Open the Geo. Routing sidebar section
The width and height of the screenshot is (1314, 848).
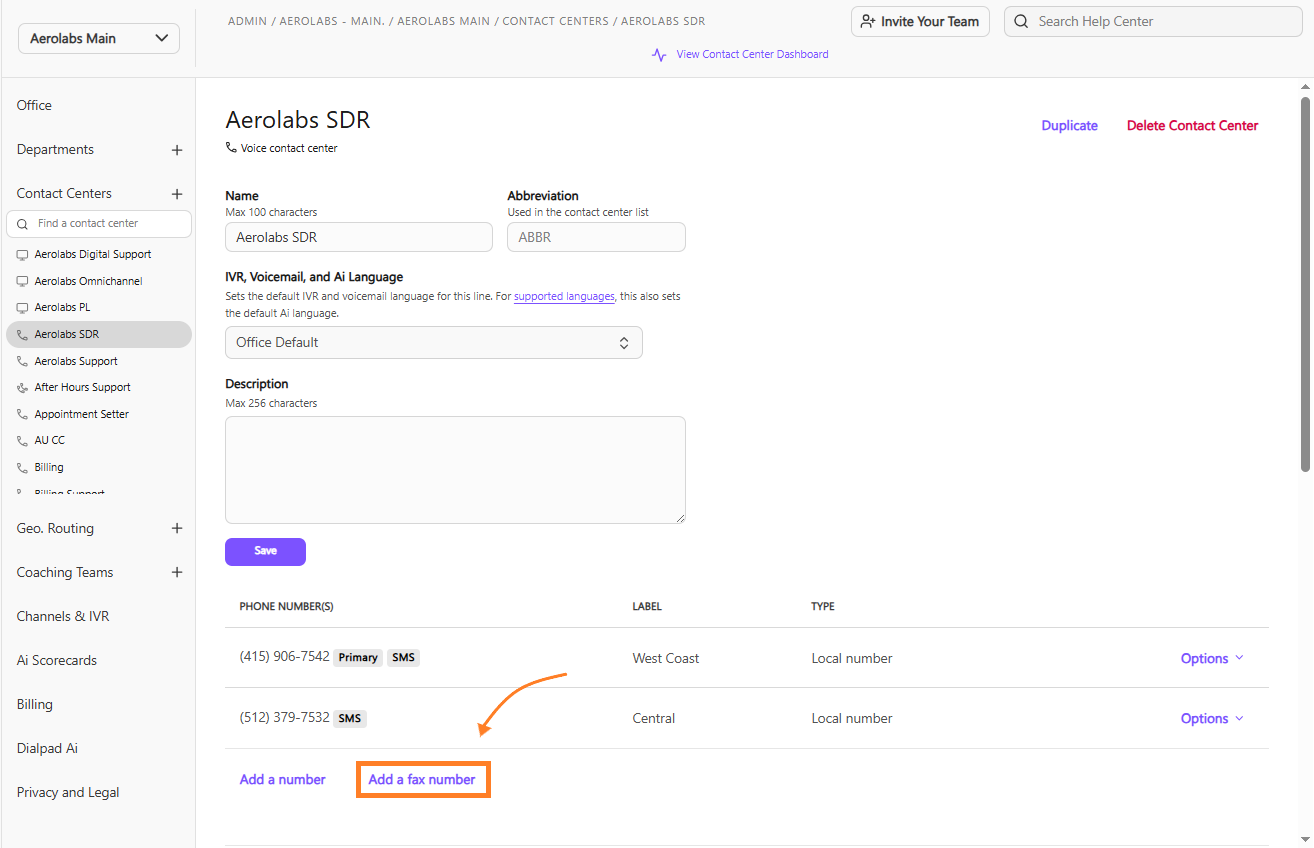(55, 528)
